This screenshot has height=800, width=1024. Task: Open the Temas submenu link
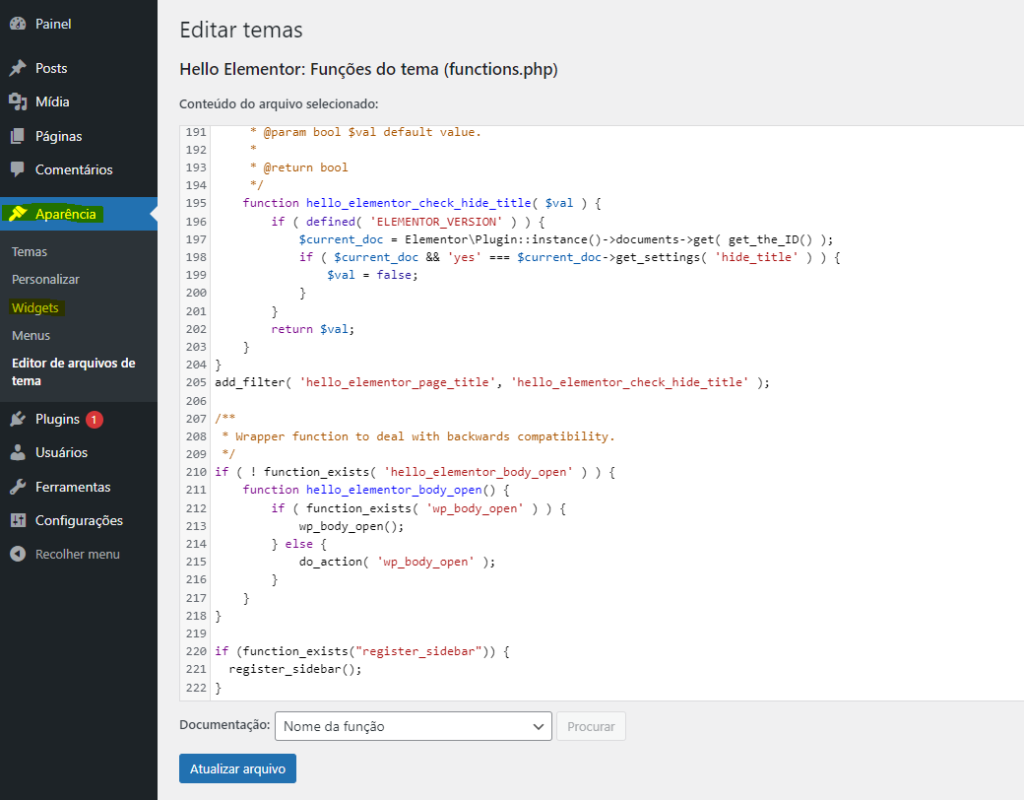point(29,251)
